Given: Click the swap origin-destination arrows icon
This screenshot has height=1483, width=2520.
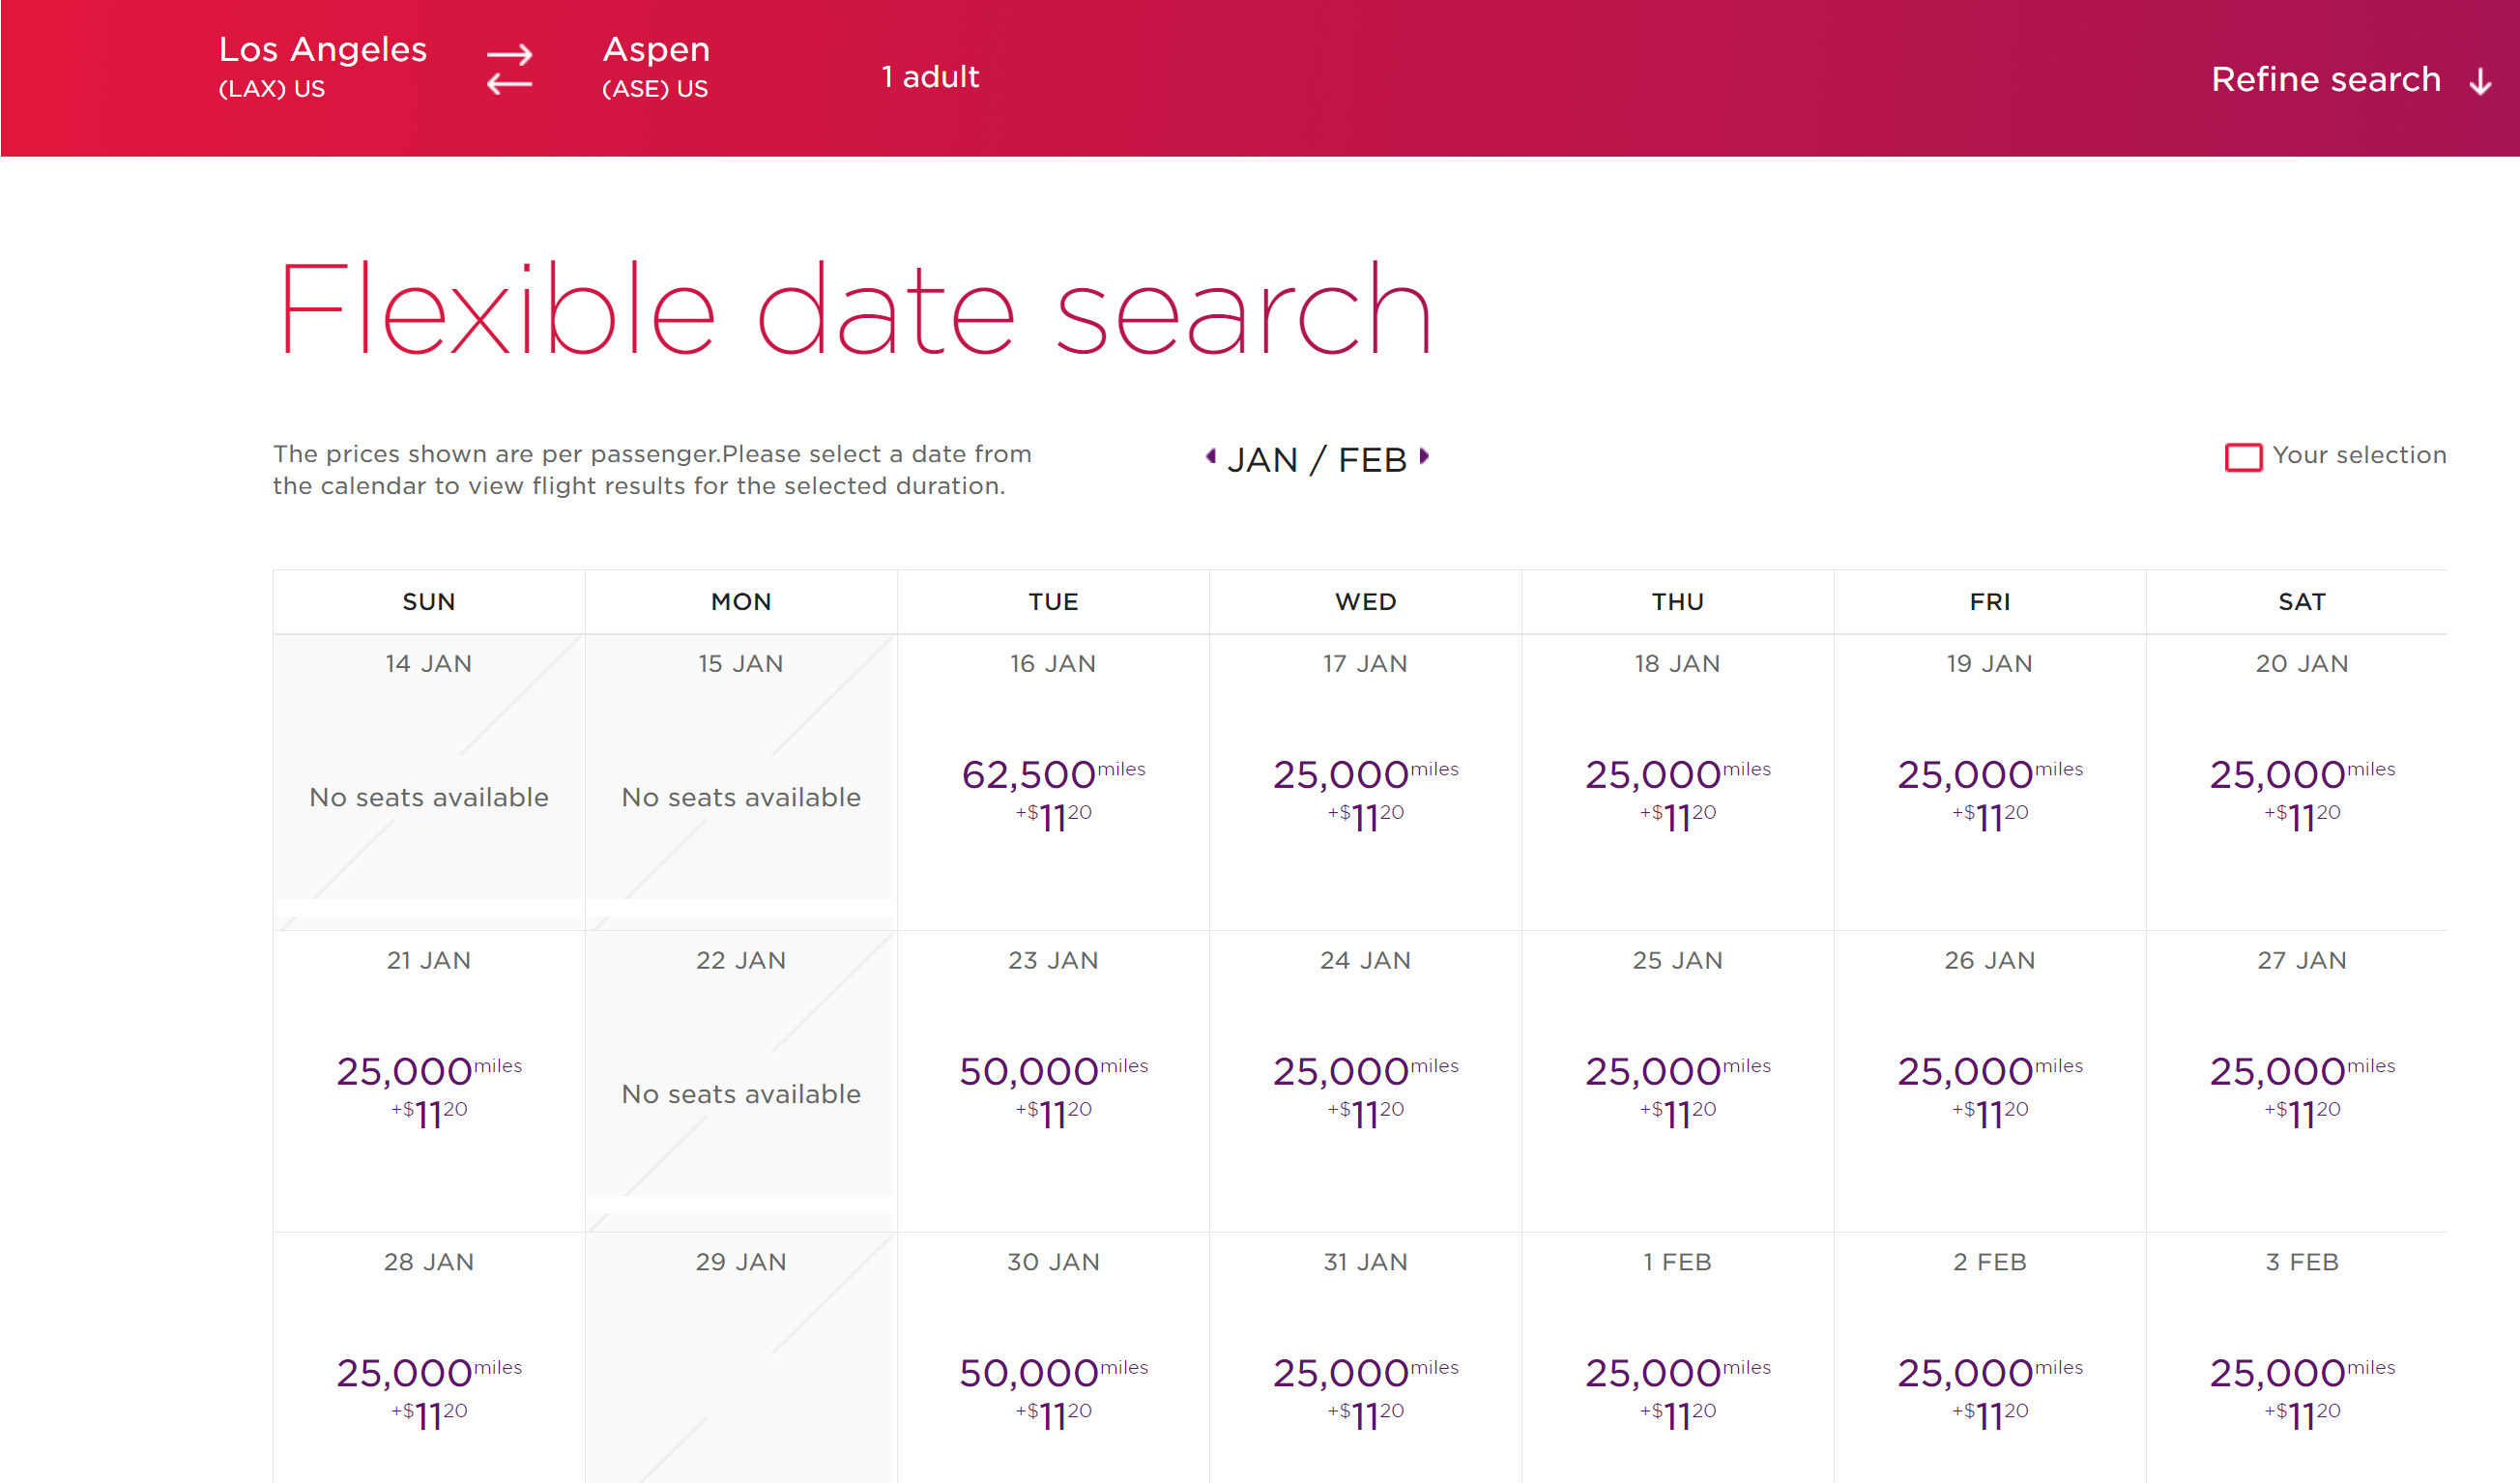Looking at the screenshot, I should coord(509,69).
